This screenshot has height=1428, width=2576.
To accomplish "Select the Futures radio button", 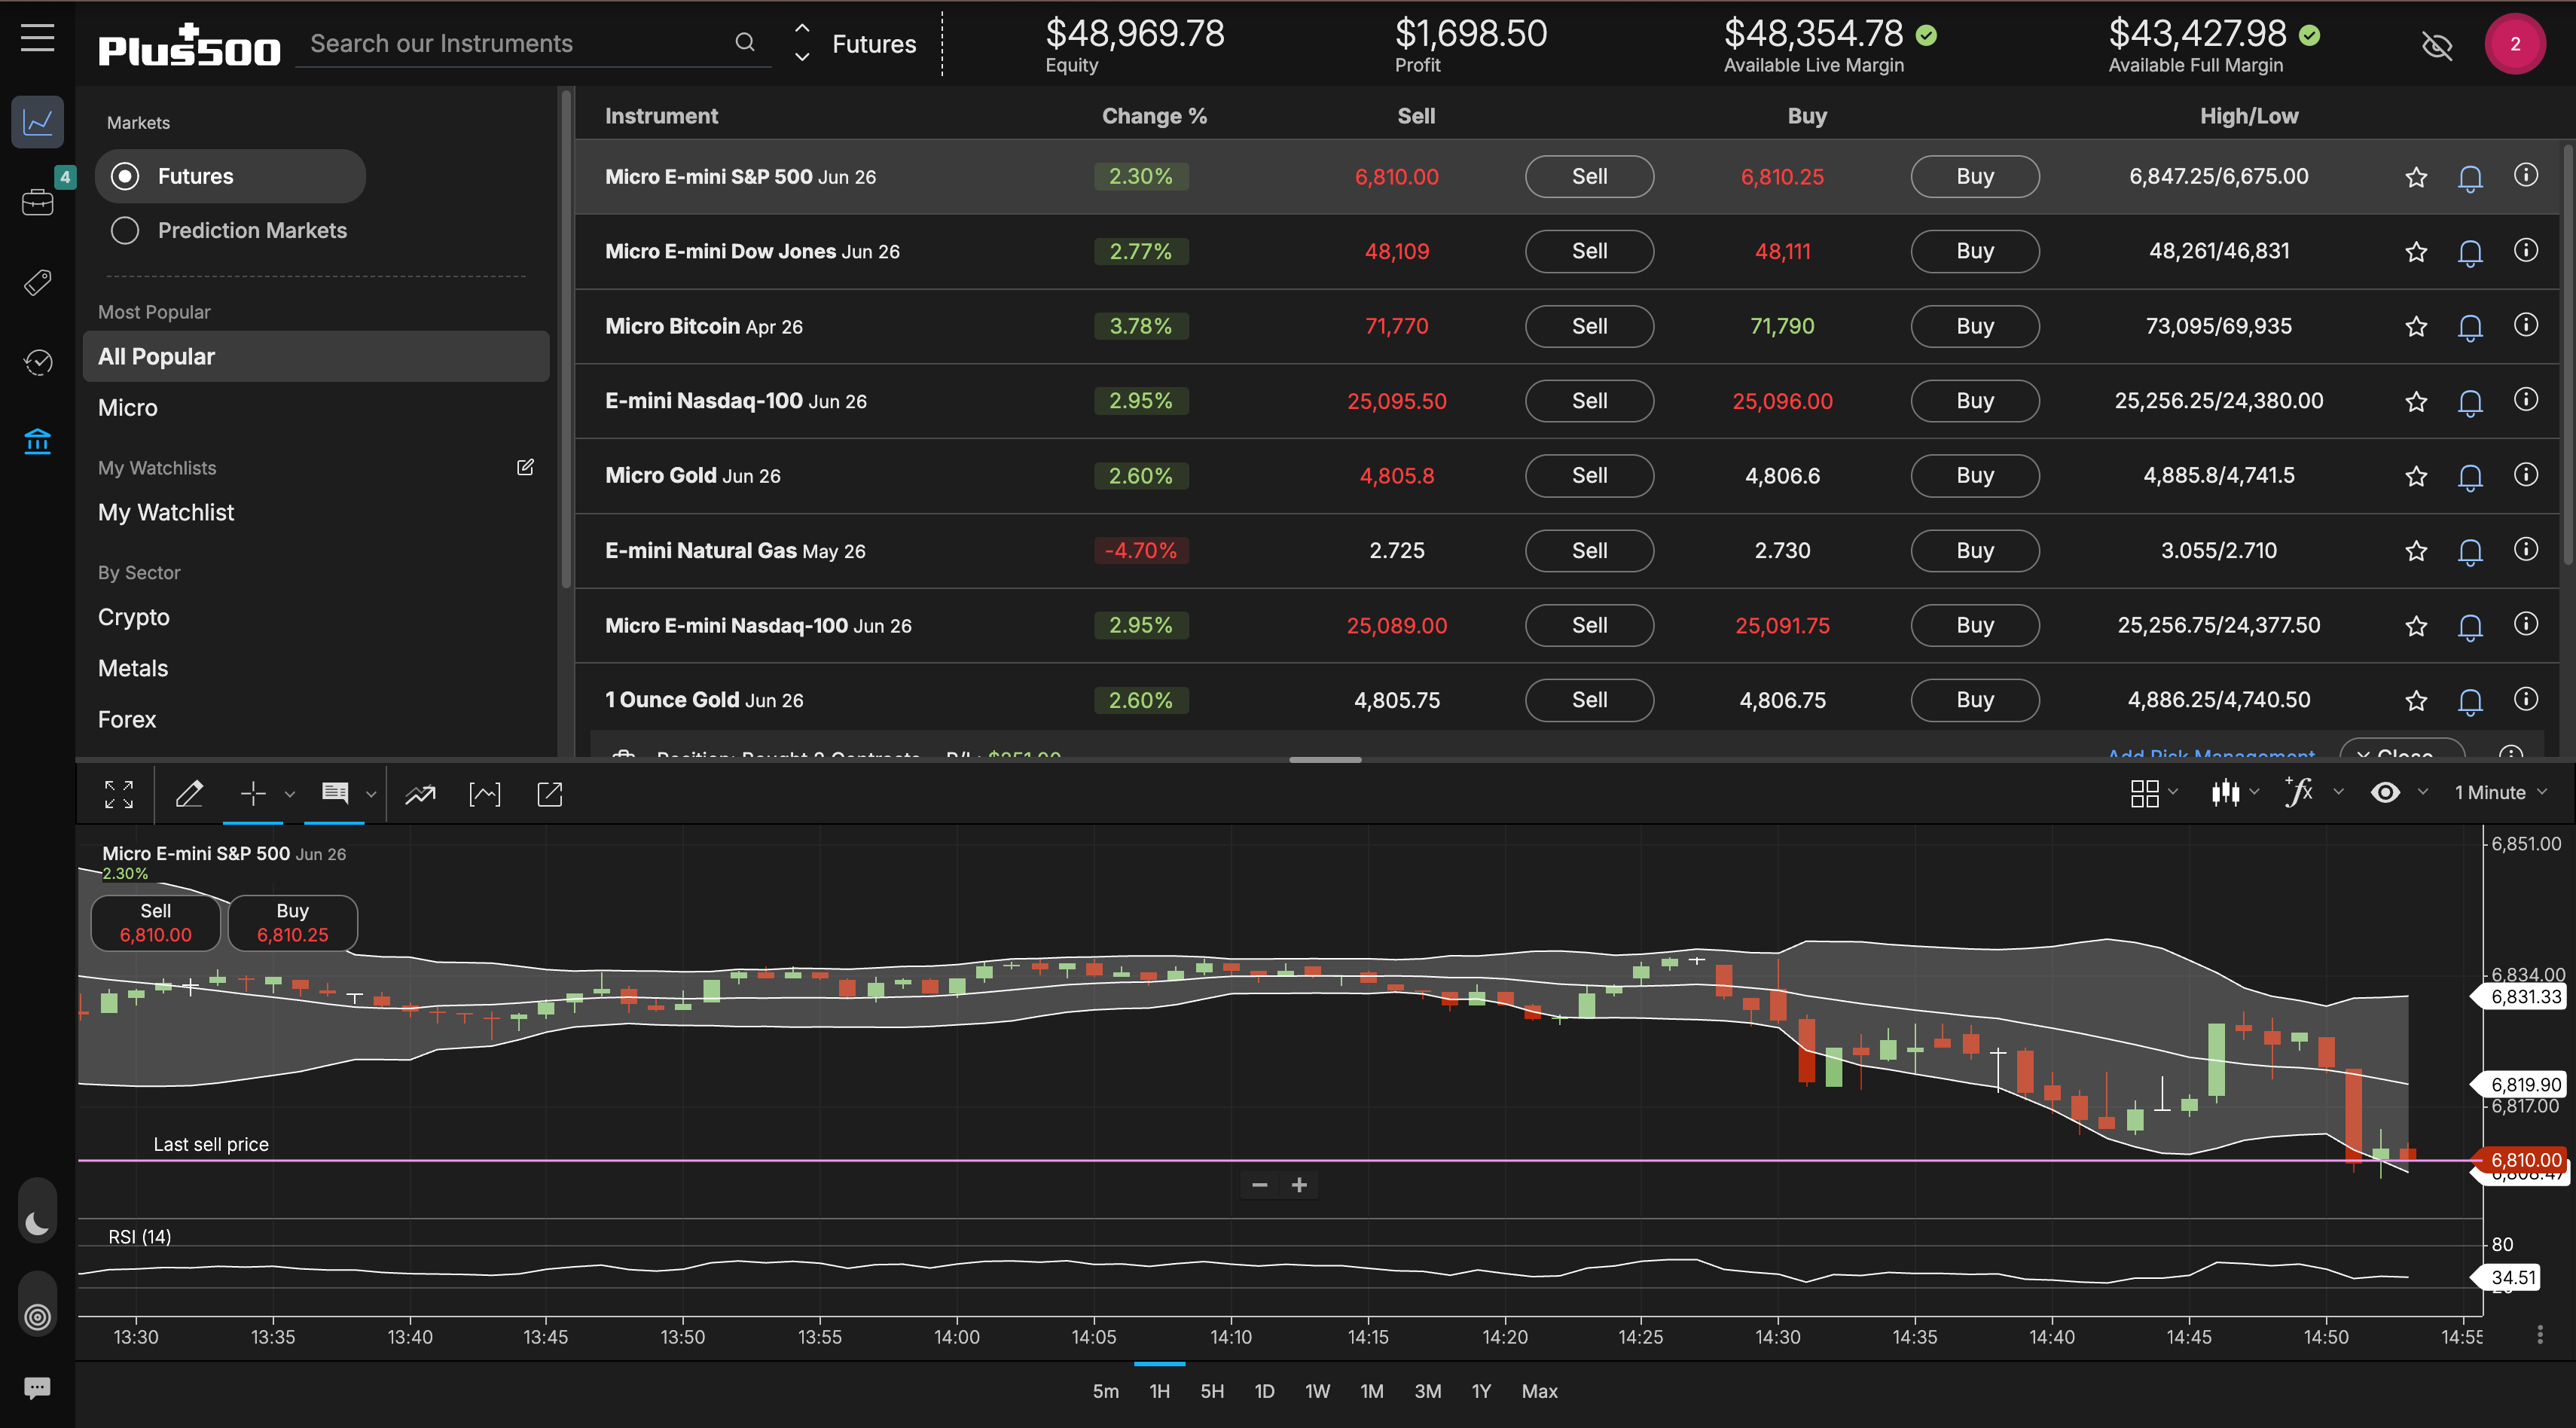I will click(x=125, y=176).
